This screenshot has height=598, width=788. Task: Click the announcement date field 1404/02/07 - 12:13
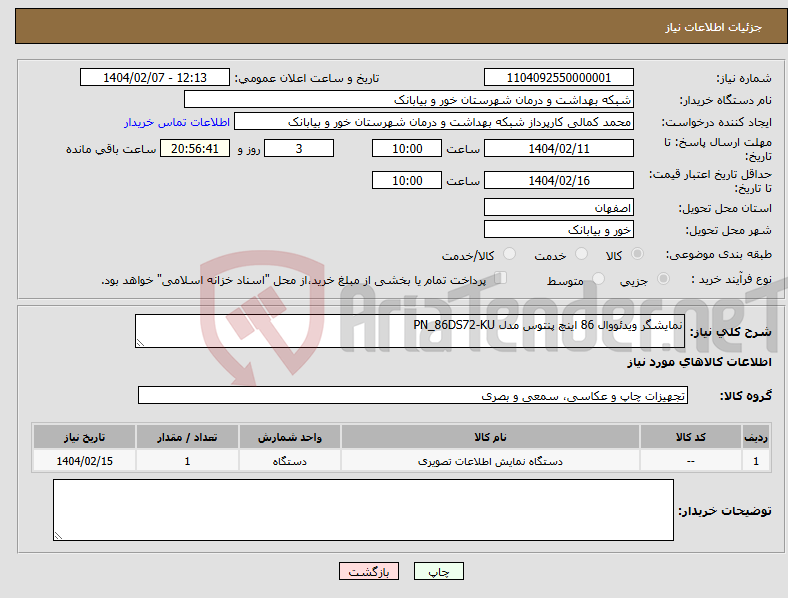point(155,77)
